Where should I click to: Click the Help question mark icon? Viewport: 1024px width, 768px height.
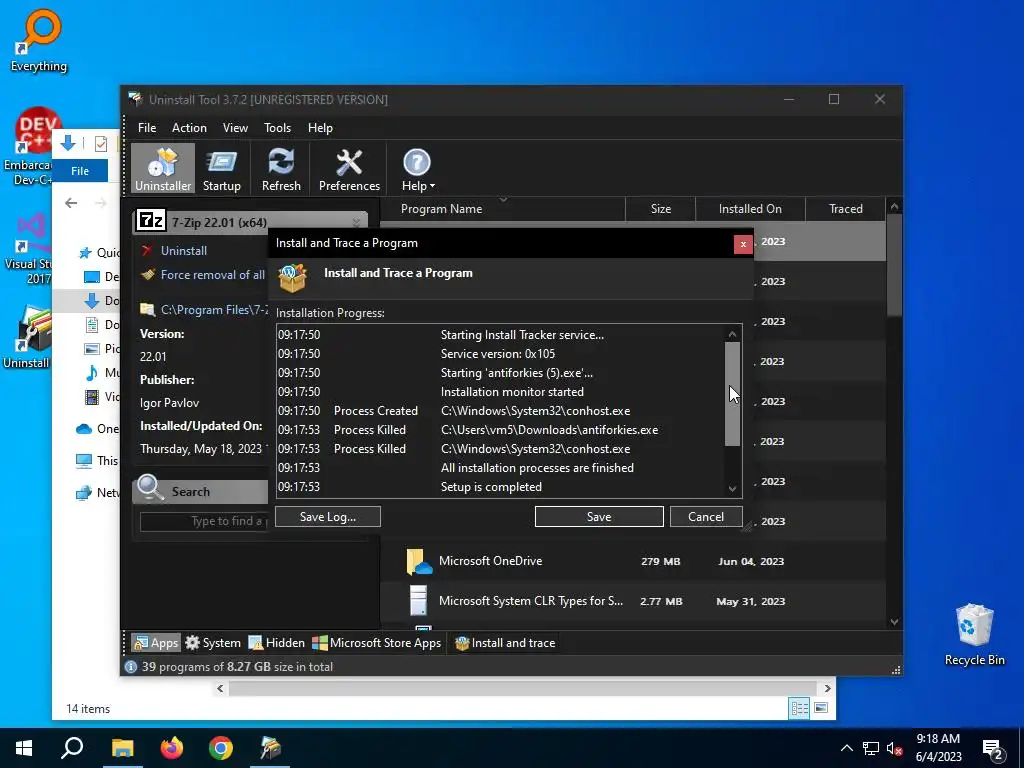[x=417, y=163]
